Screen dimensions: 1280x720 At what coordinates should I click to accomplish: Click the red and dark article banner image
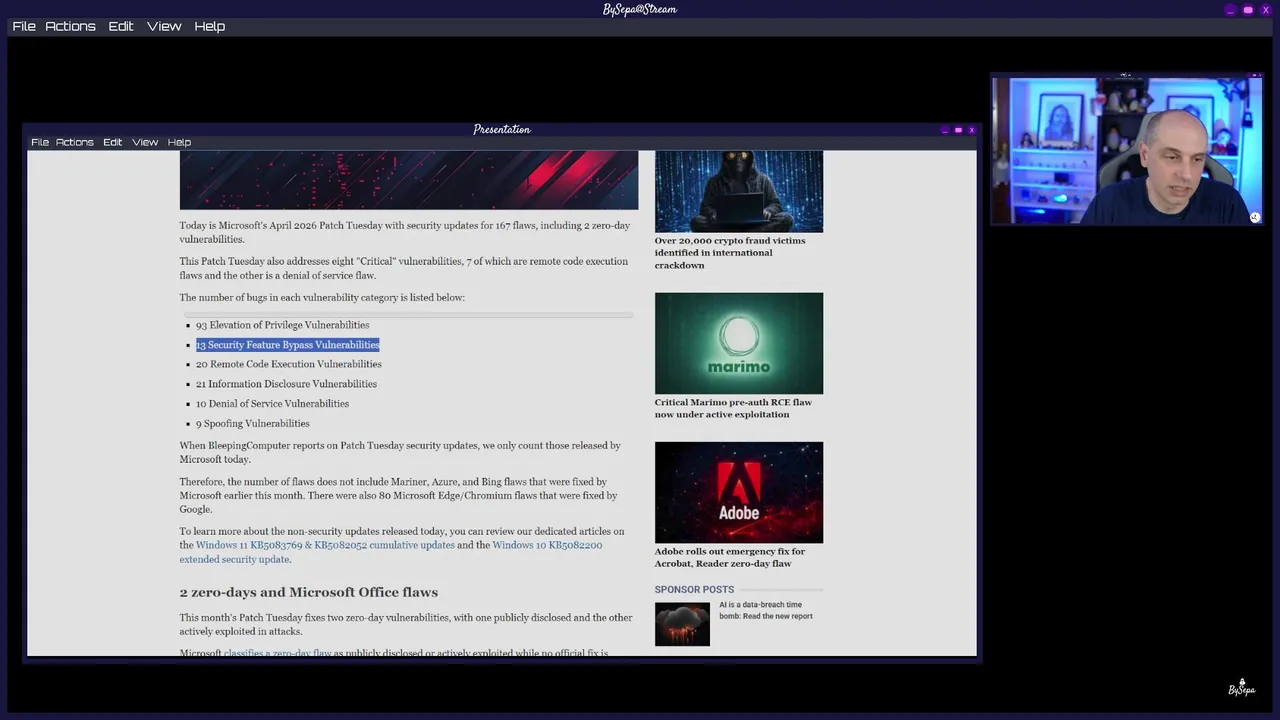409,180
